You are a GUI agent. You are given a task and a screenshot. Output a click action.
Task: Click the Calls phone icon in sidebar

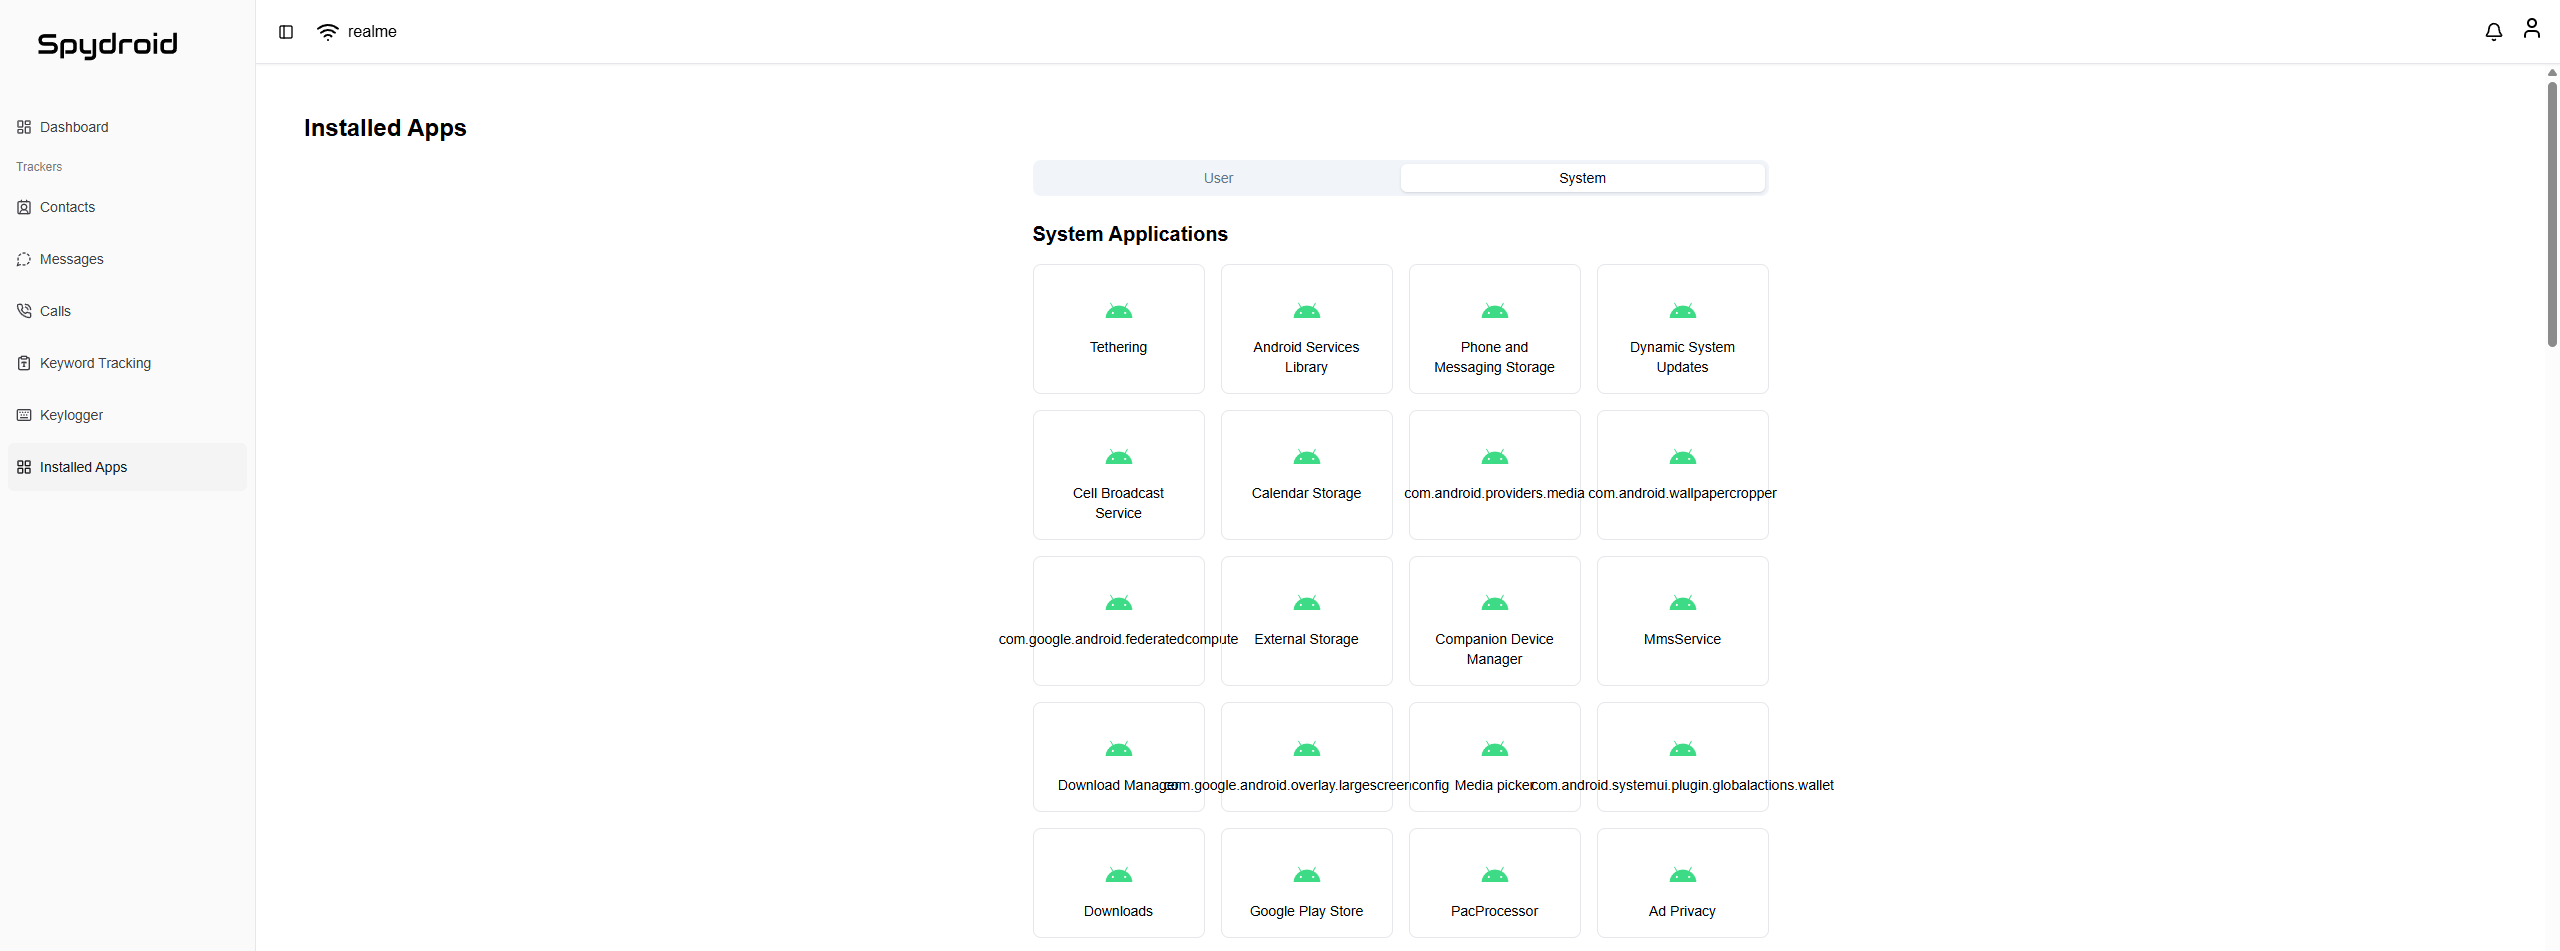pyautogui.click(x=24, y=311)
